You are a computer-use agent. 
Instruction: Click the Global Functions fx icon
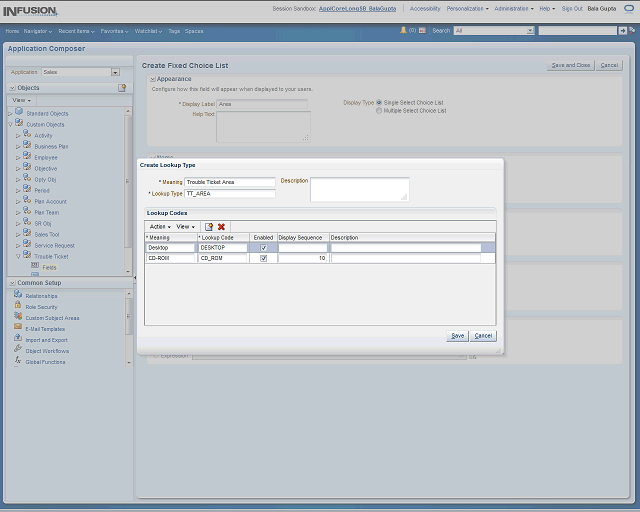(18, 361)
